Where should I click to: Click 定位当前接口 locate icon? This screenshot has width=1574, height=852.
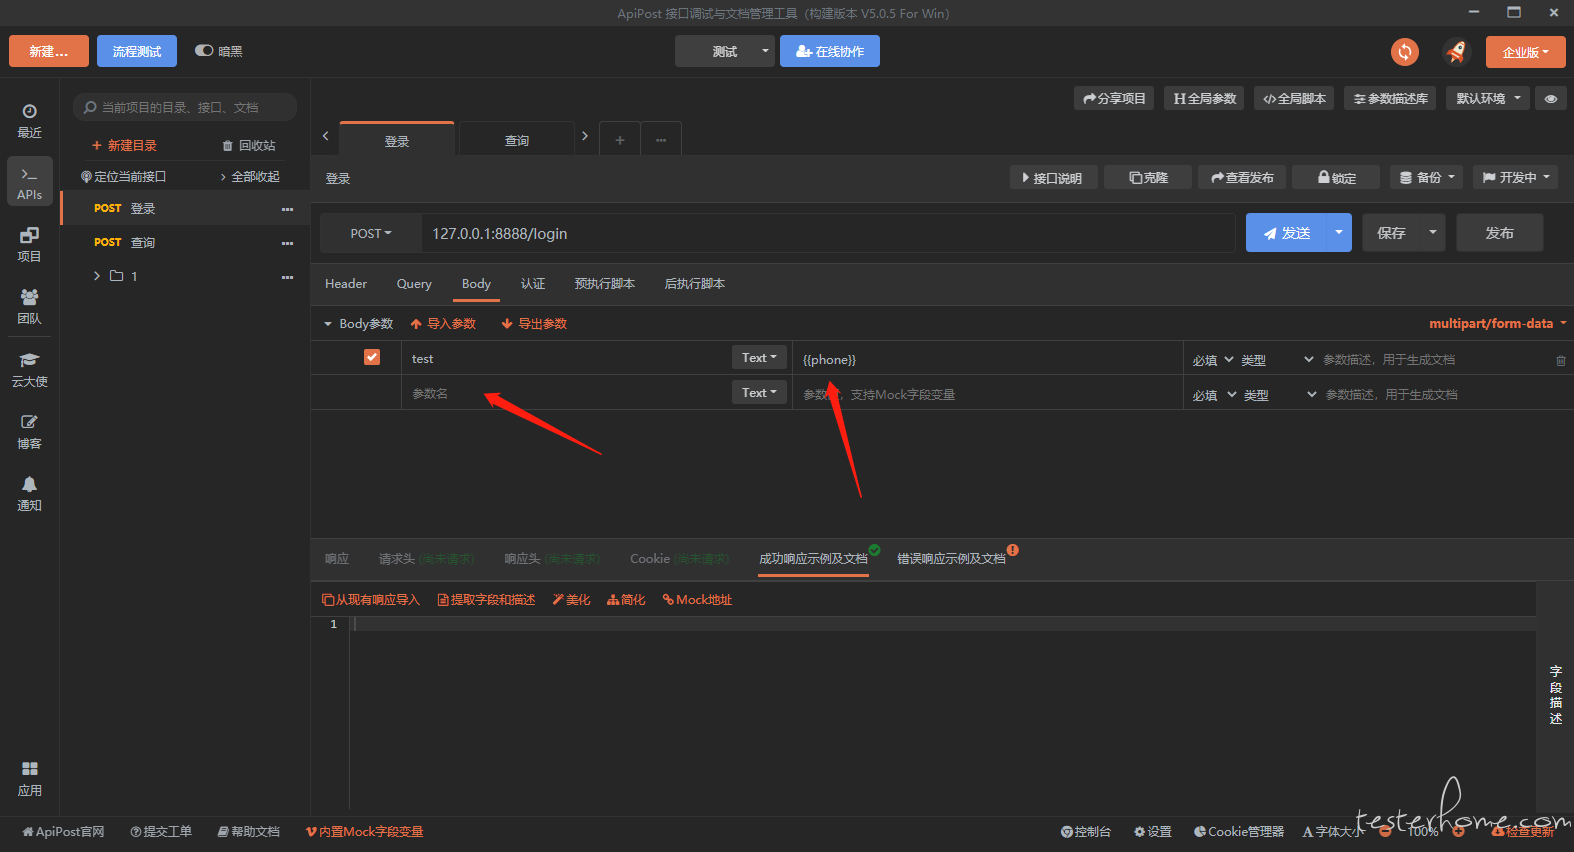(x=123, y=176)
